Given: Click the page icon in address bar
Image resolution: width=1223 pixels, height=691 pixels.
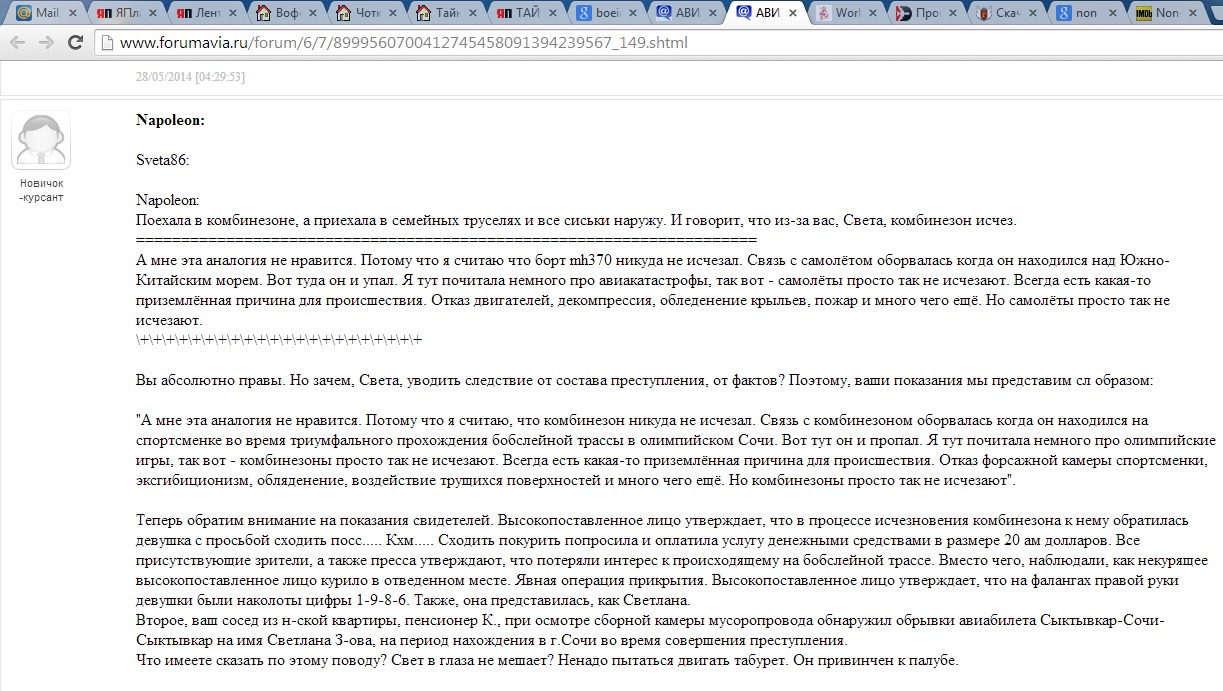Looking at the screenshot, I should point(107,43).
